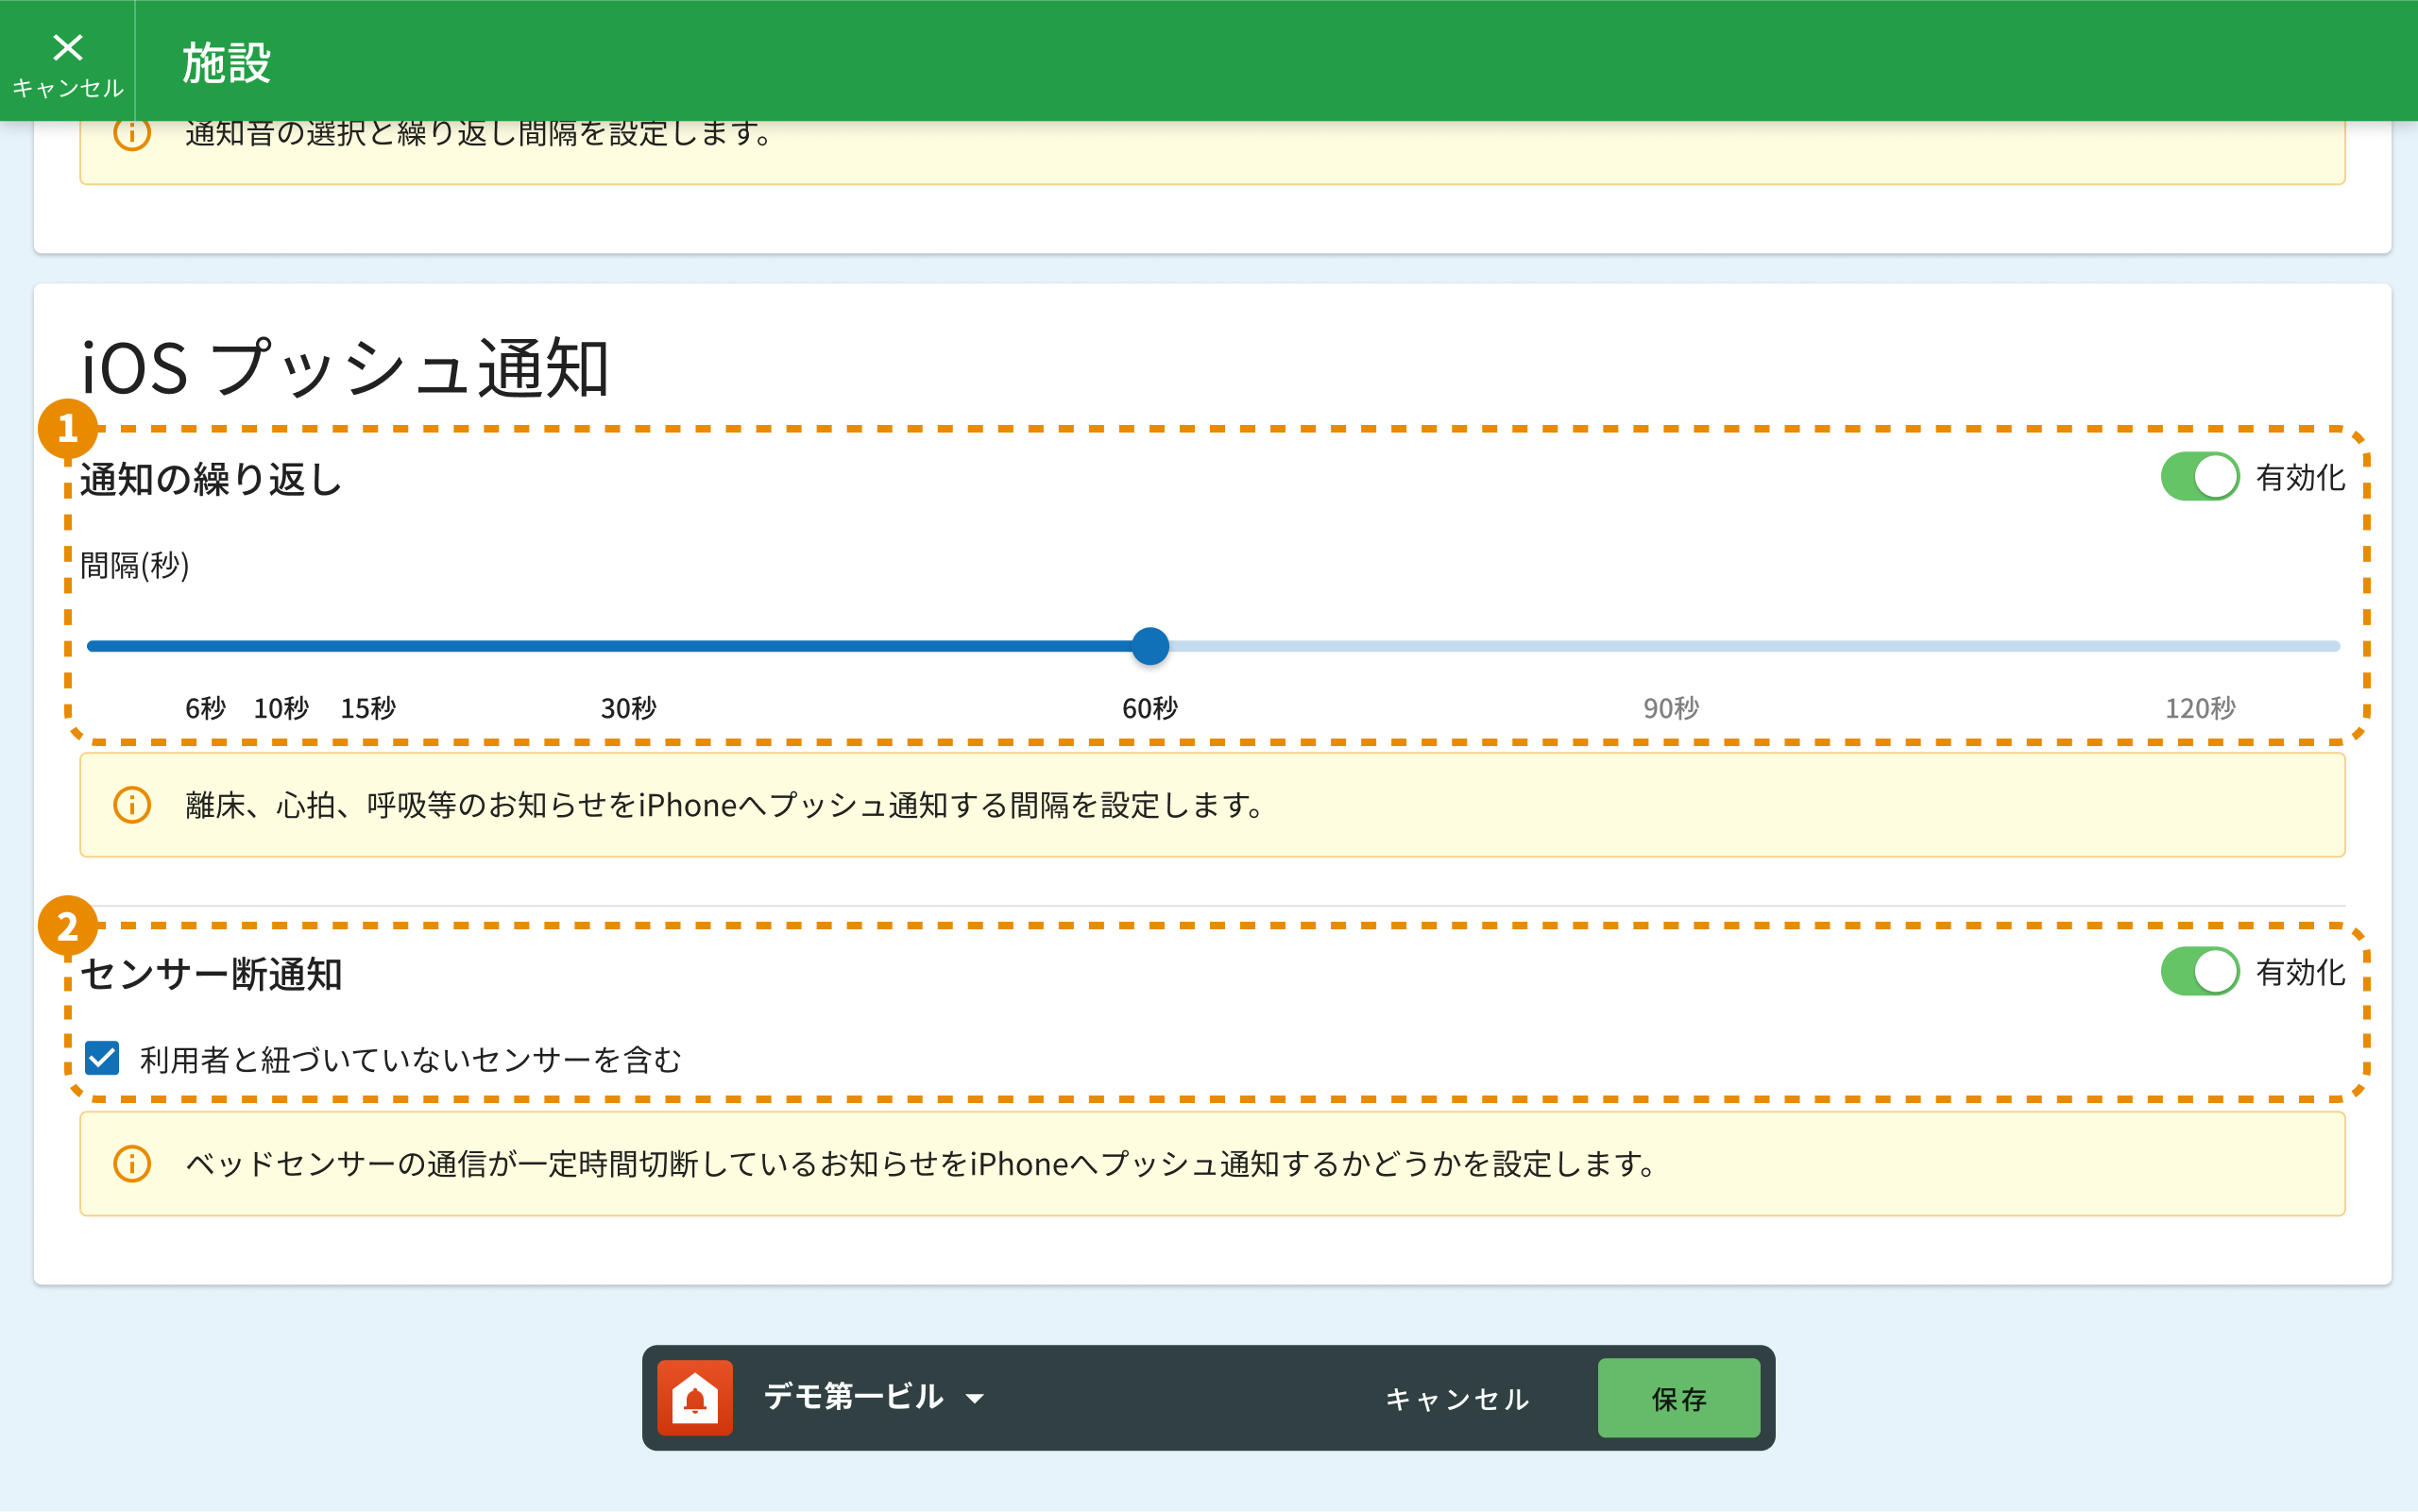
Task: Set interval slider to 30秒 mark
Action: [629, 646]
